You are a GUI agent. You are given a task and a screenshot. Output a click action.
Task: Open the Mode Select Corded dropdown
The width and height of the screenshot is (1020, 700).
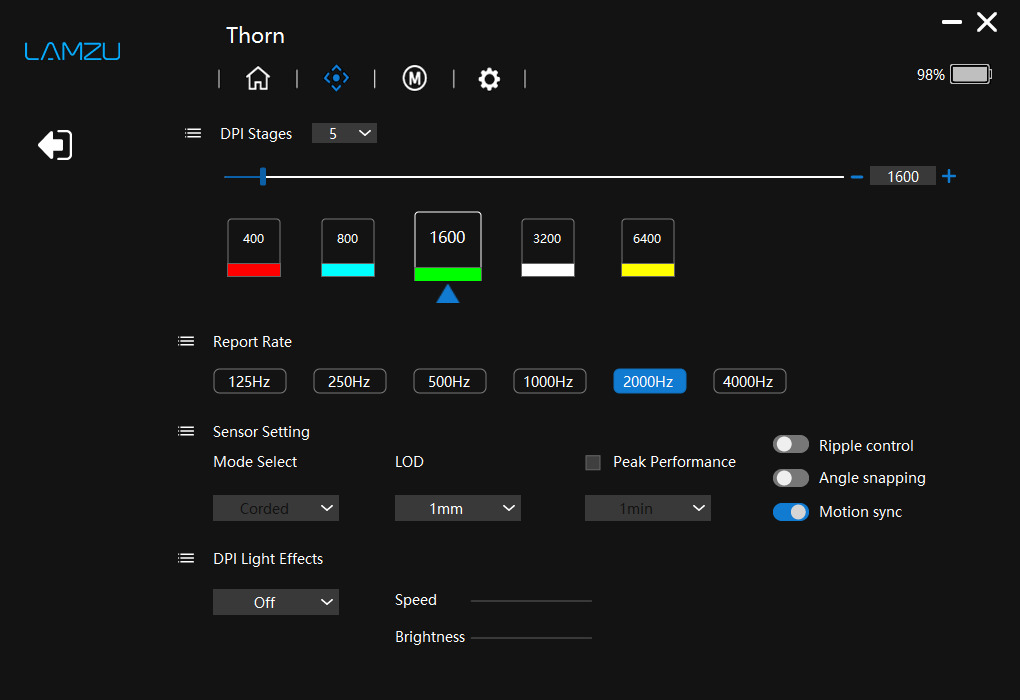(x=276, y=508)
